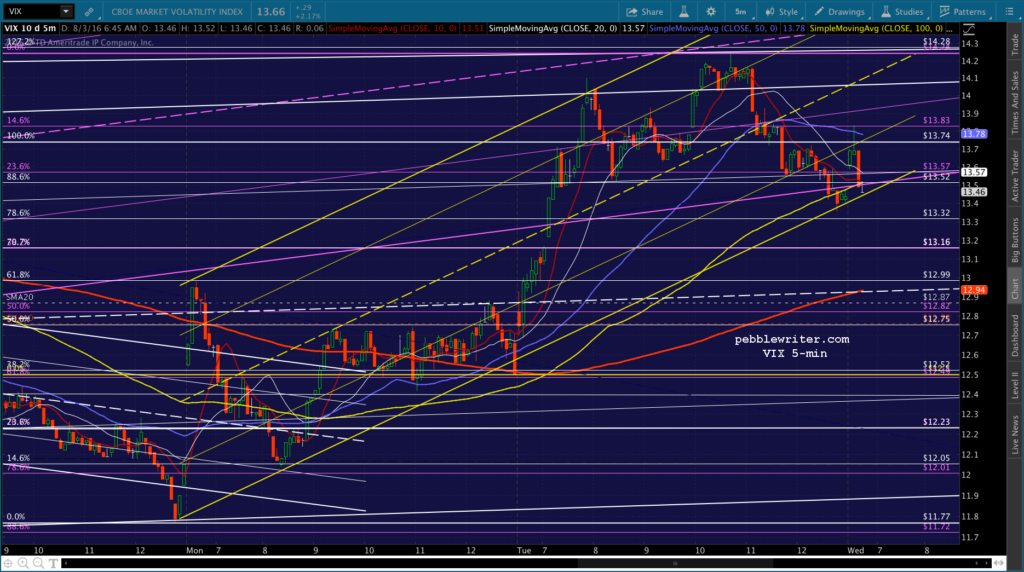This screenshot has width=1024, height=572.
Task: Click the SMA20 label on chart
Action: coord(20,297)
